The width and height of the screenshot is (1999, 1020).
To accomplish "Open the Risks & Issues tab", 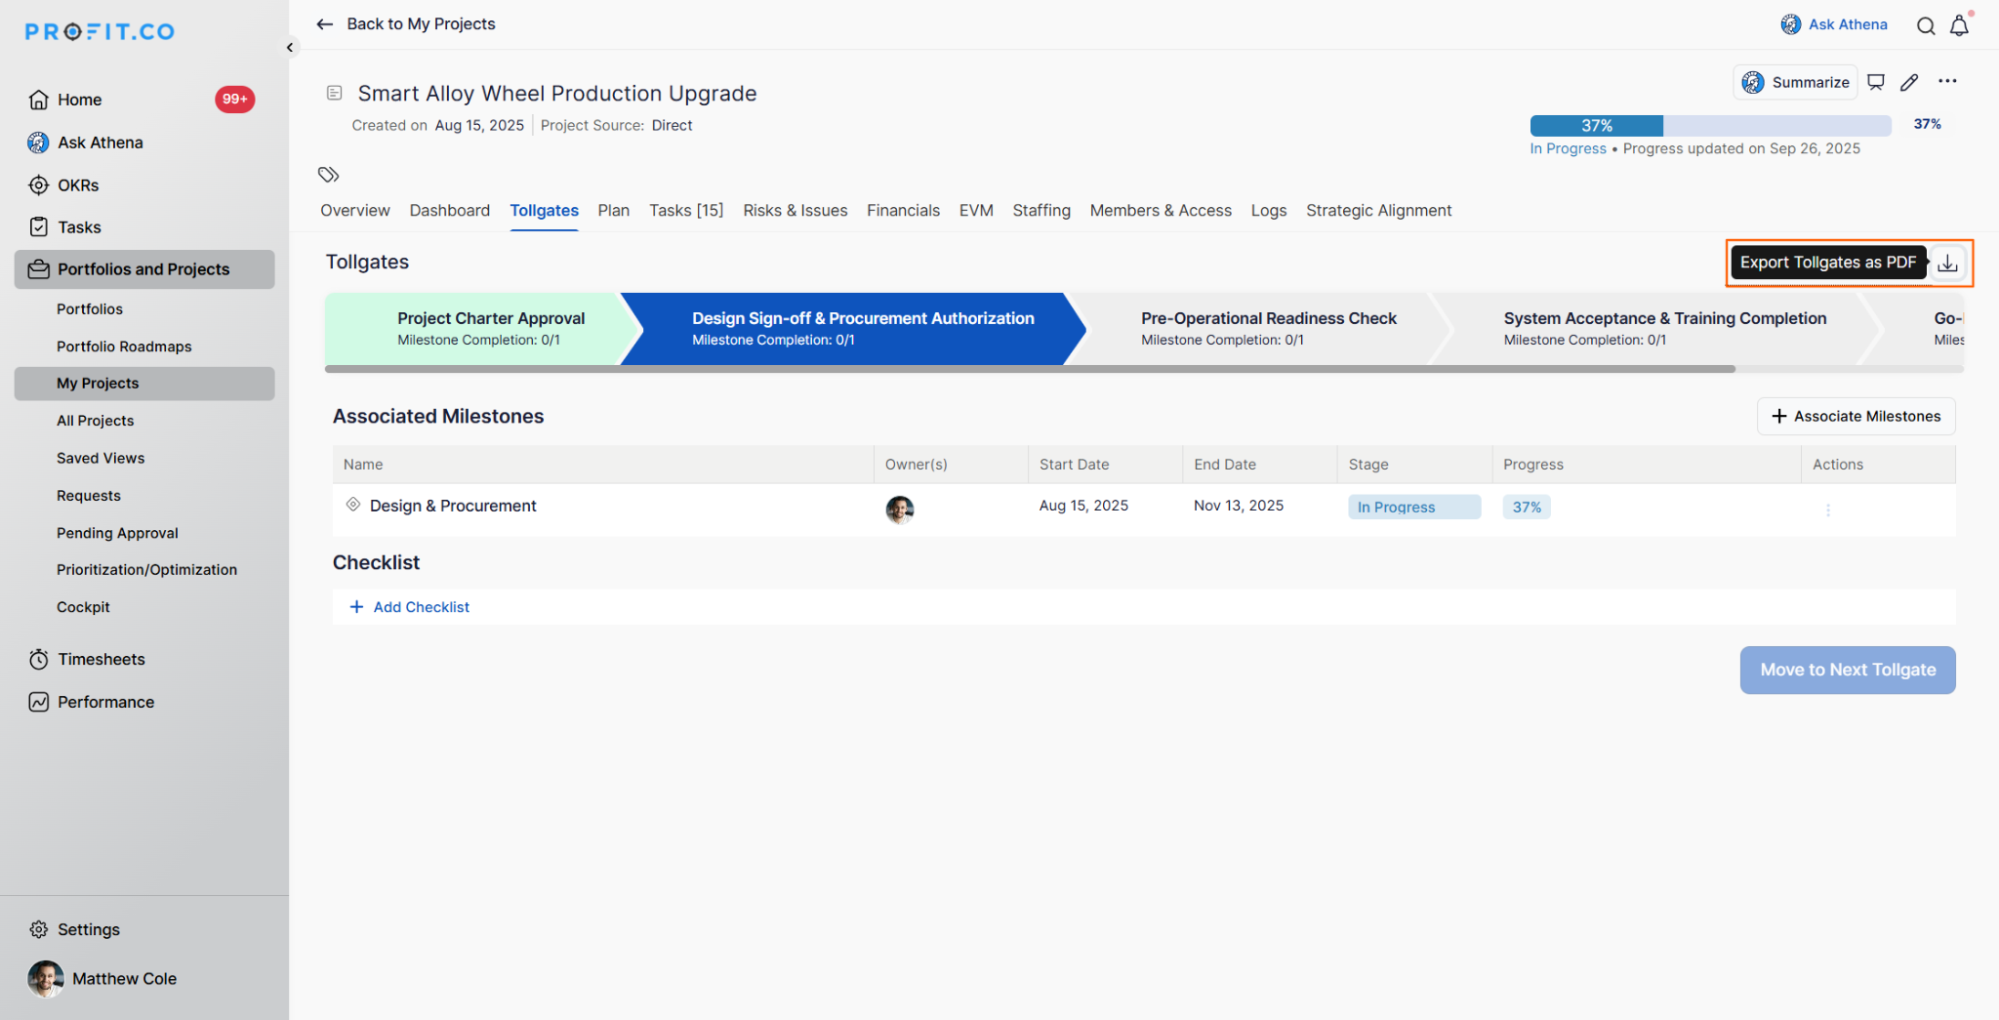I will point(794,210).
